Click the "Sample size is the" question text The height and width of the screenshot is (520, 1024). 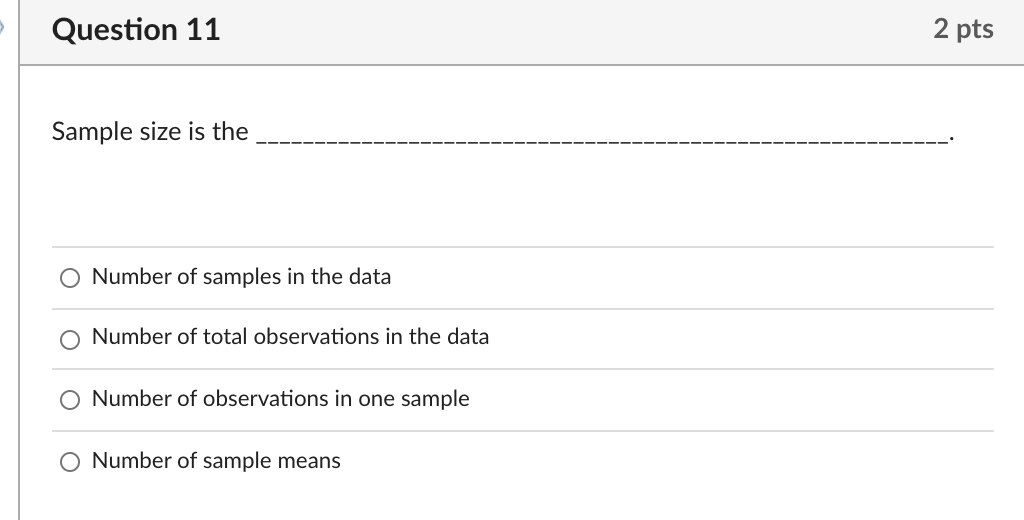(150, 131)
